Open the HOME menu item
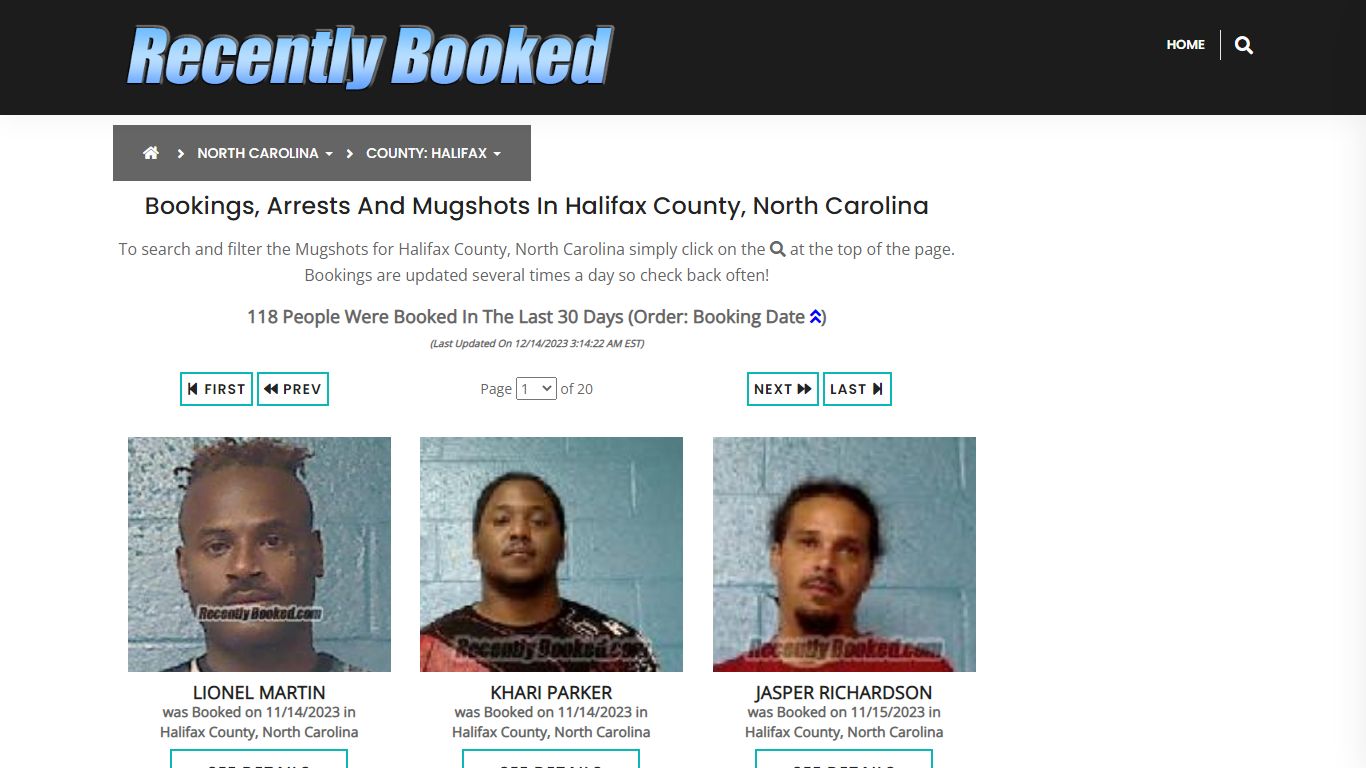Image resolution: width=1366 pixels, height=768 pixels. pos(1186,44)
